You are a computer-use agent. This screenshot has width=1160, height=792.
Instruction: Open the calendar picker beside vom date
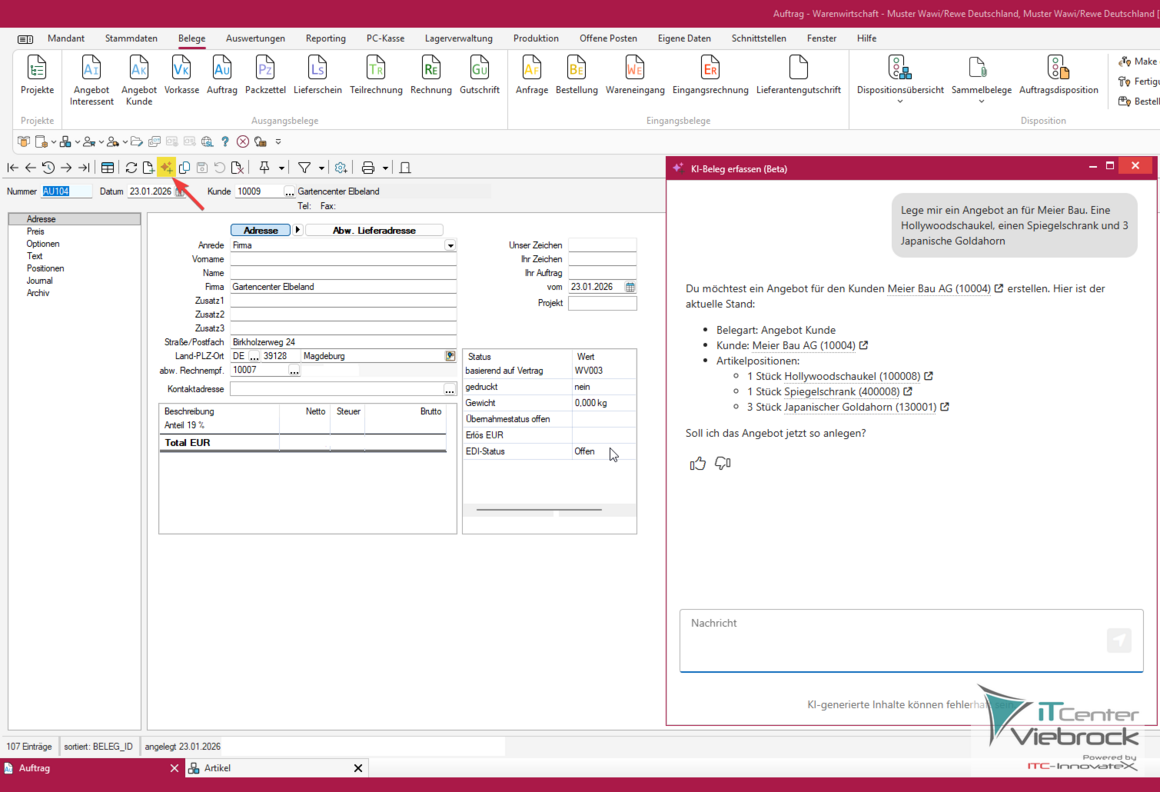630,287
